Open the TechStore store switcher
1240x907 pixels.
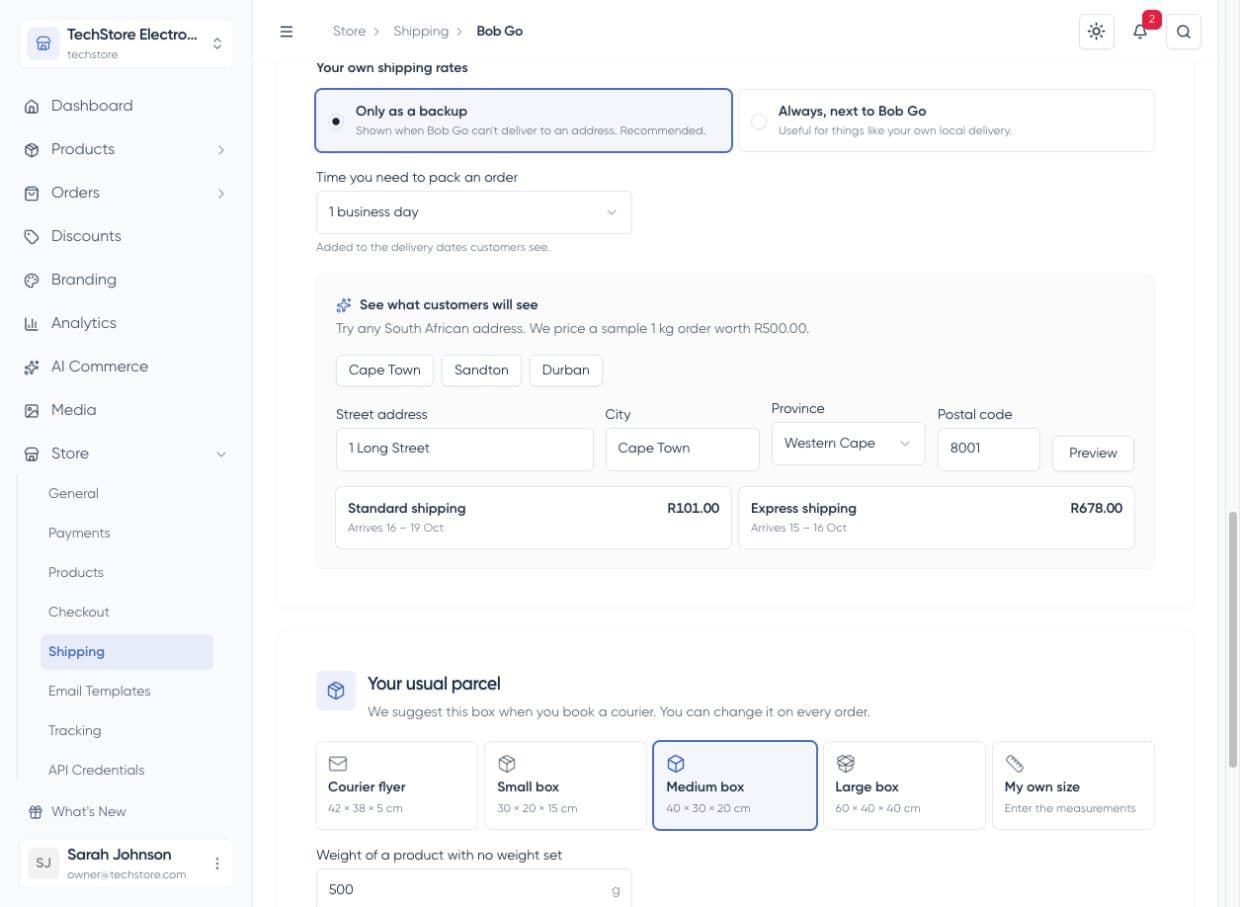pyautogui.click(x=126, y=44)
